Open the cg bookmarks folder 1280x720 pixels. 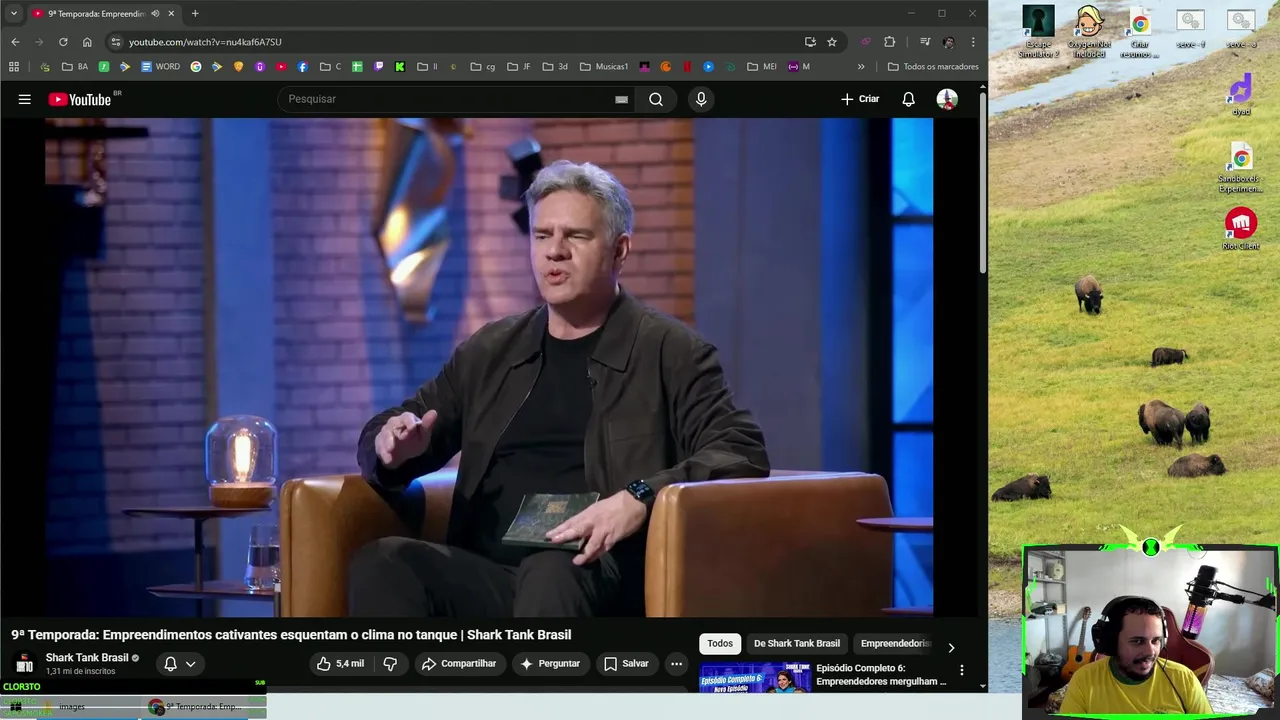tap(484, 67)
